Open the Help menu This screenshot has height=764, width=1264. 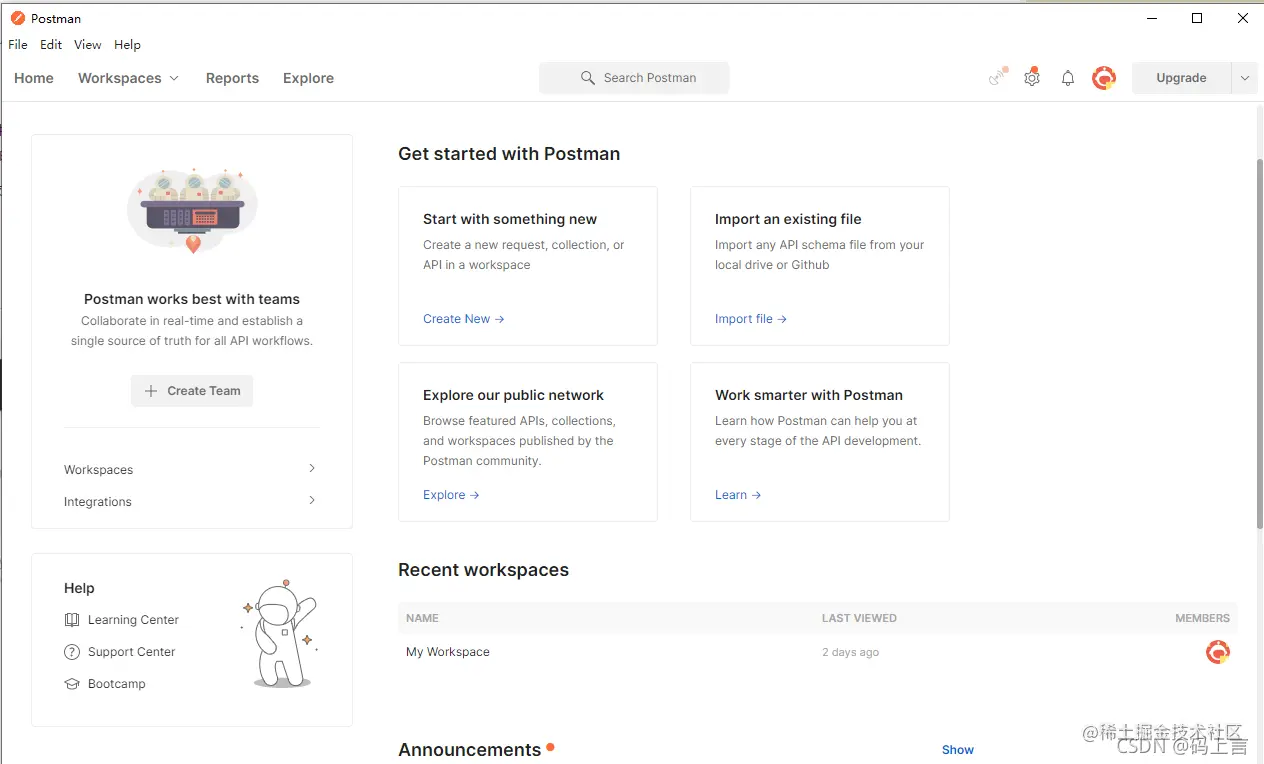point(127,45)
